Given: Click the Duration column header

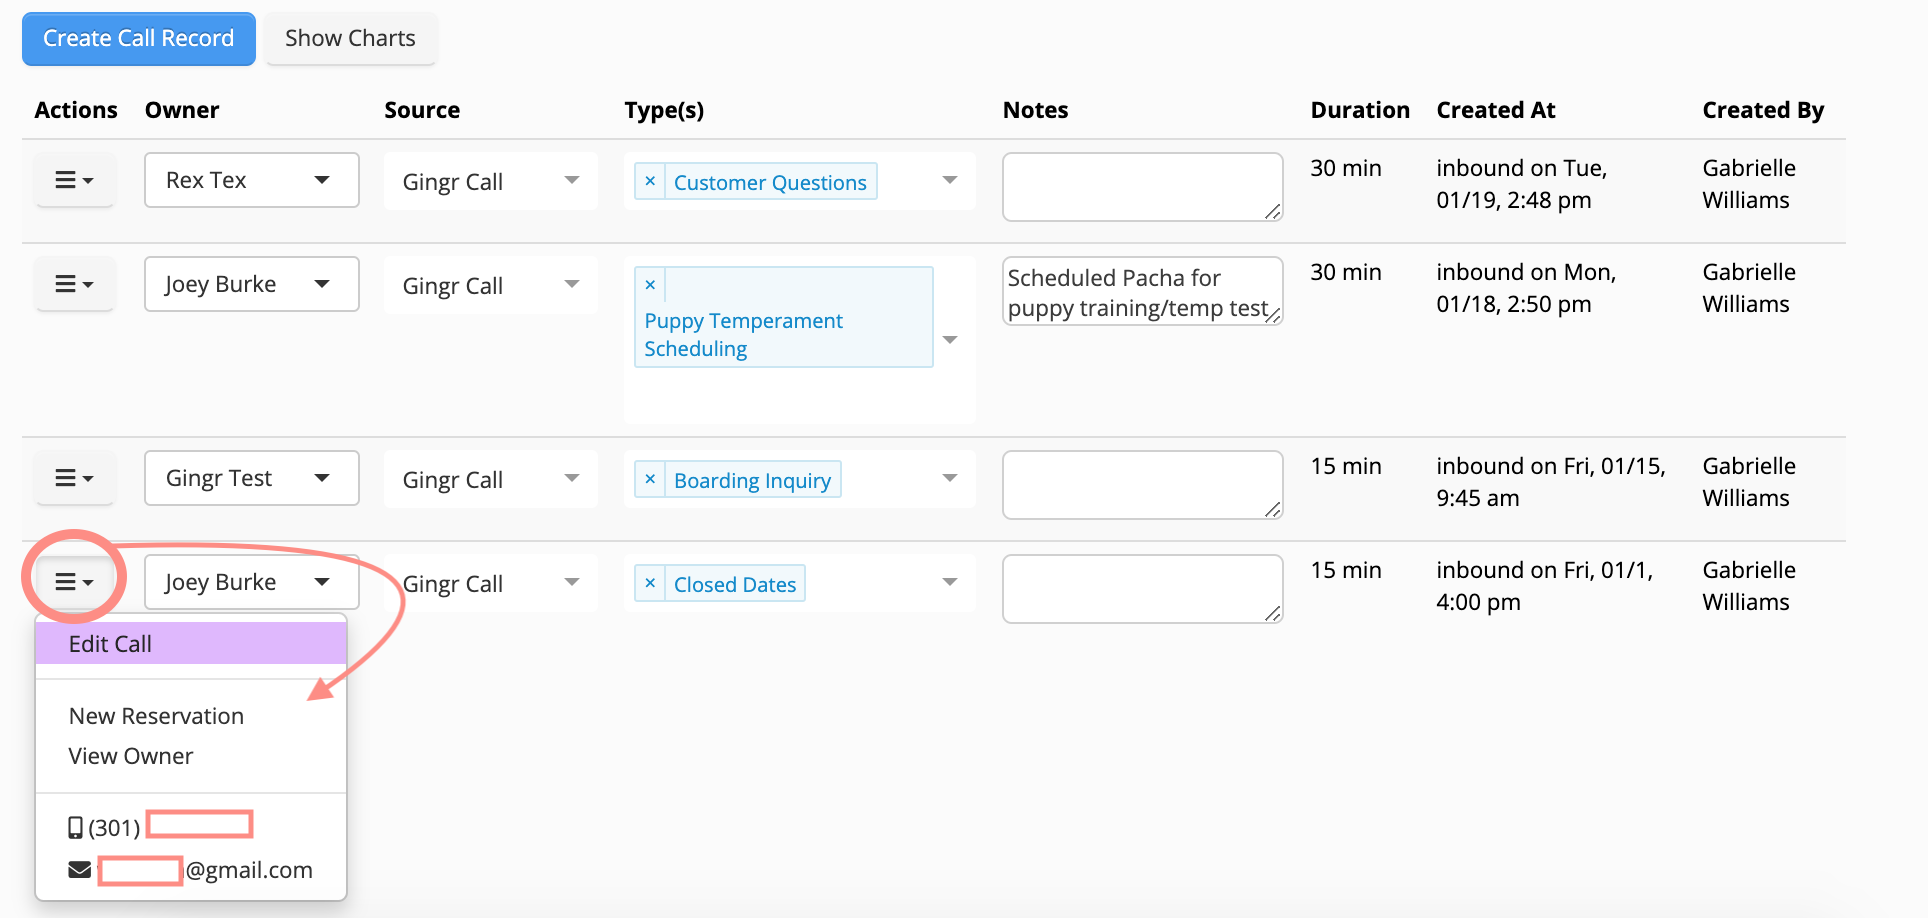Looking at the screenshot, I should [x=1360, y=110].
